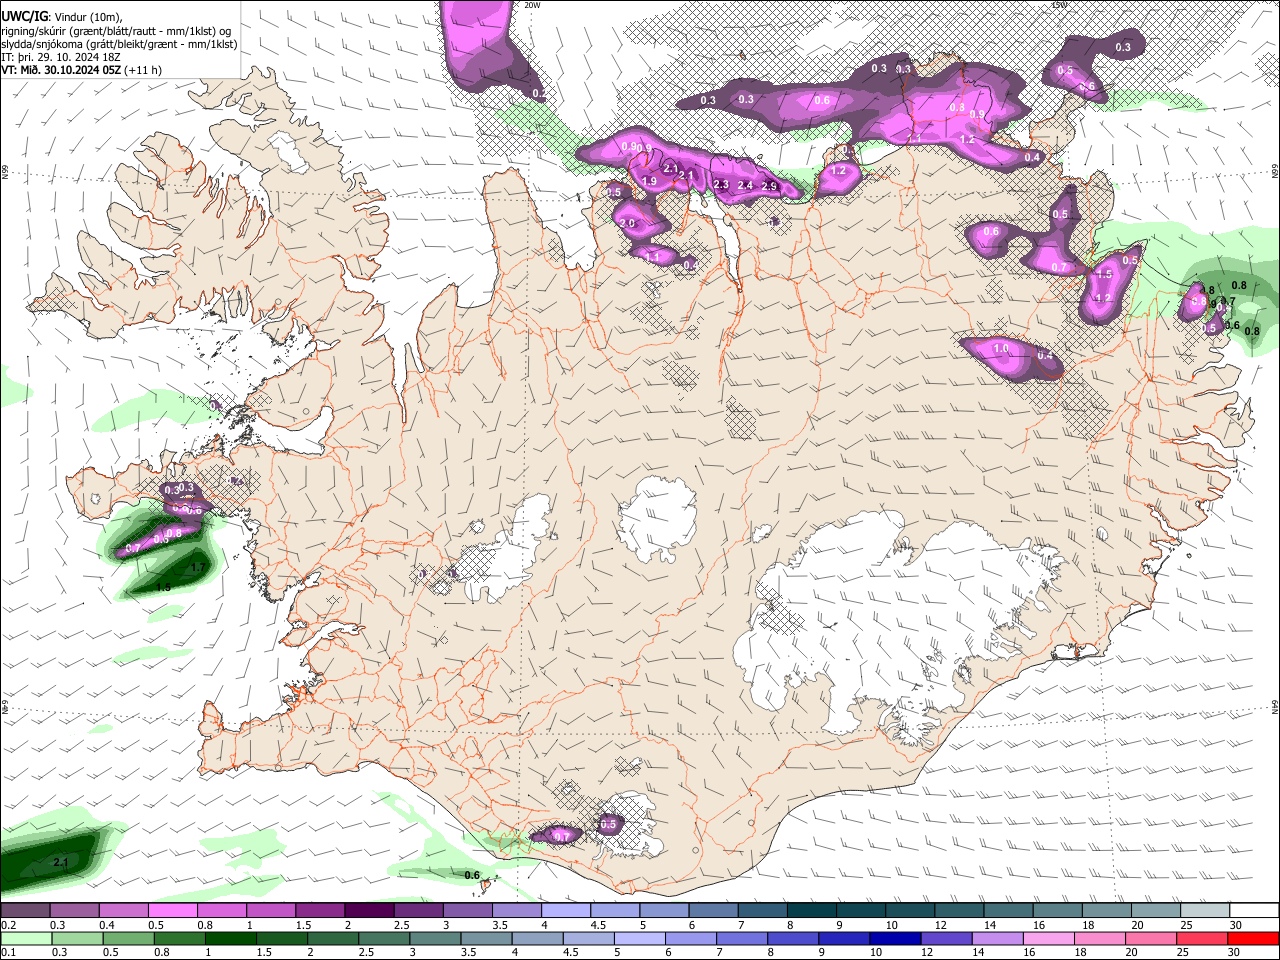This screenshot has width=1280, height=960.
Task: Select '0.1' label on the rain scale
Action: click(x=8, y=953)
